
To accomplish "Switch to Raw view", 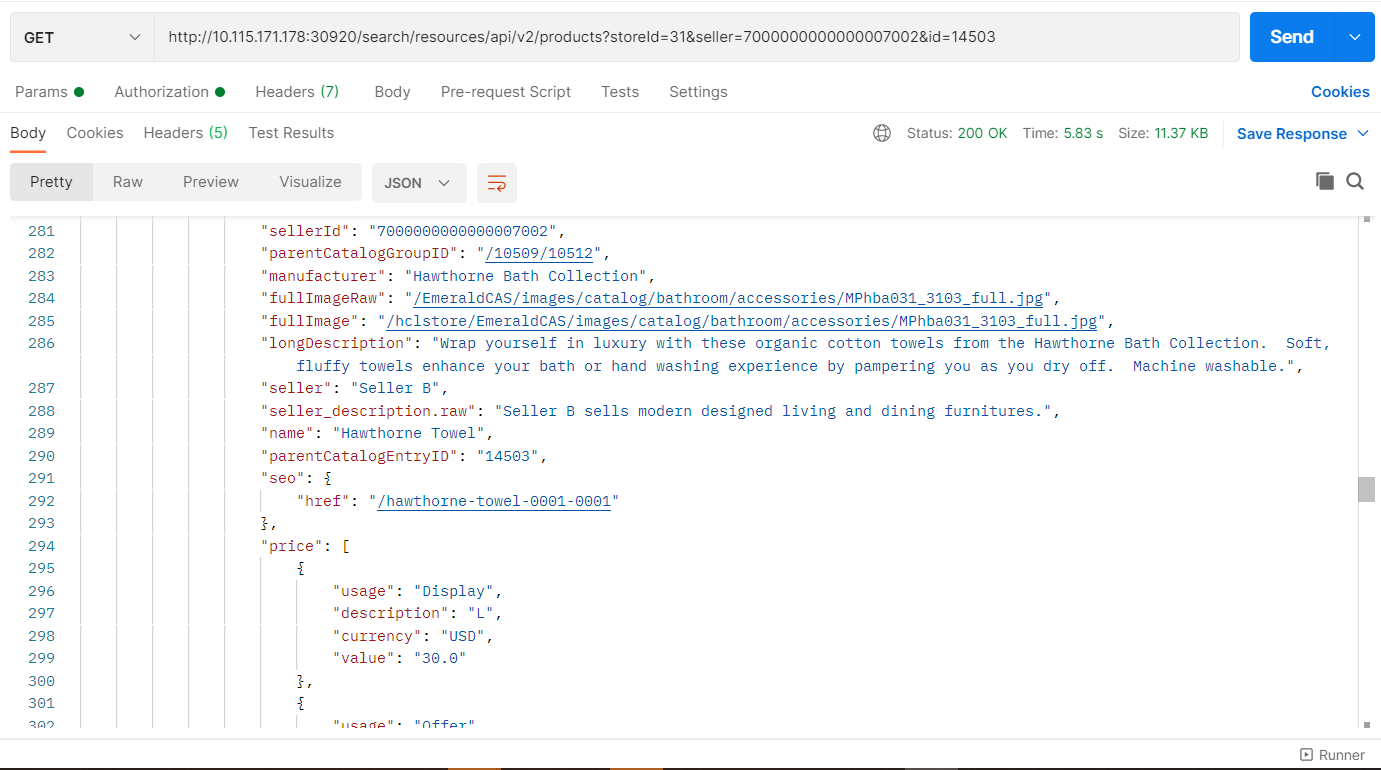I will tap(128, 182).
